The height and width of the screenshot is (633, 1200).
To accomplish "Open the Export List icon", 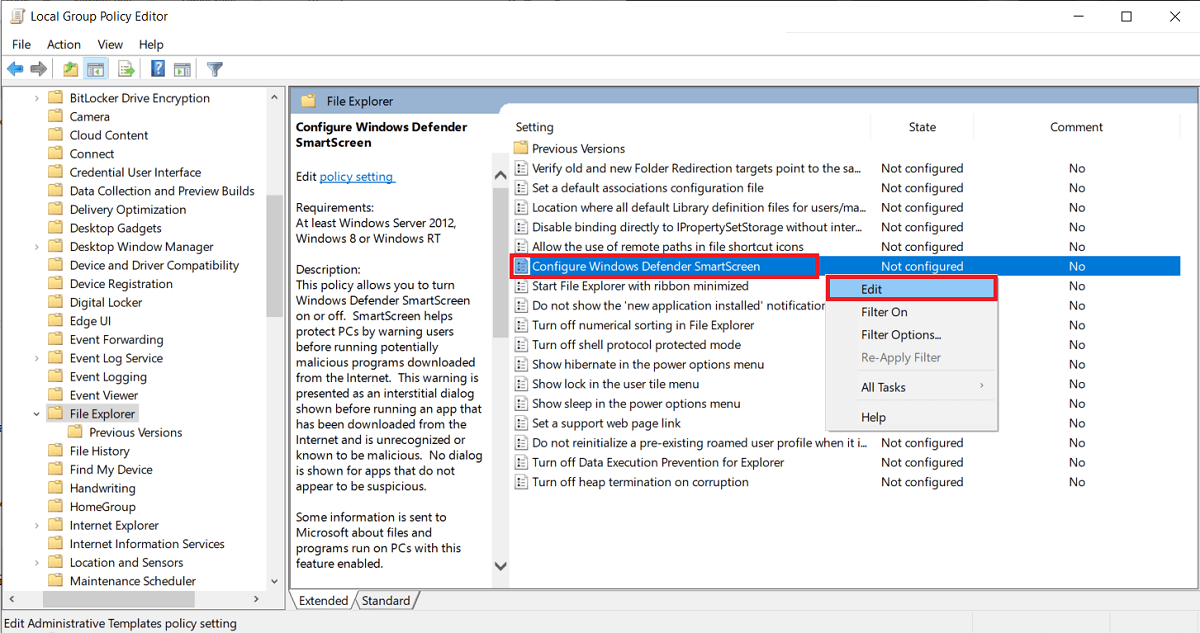I will 125,68.
